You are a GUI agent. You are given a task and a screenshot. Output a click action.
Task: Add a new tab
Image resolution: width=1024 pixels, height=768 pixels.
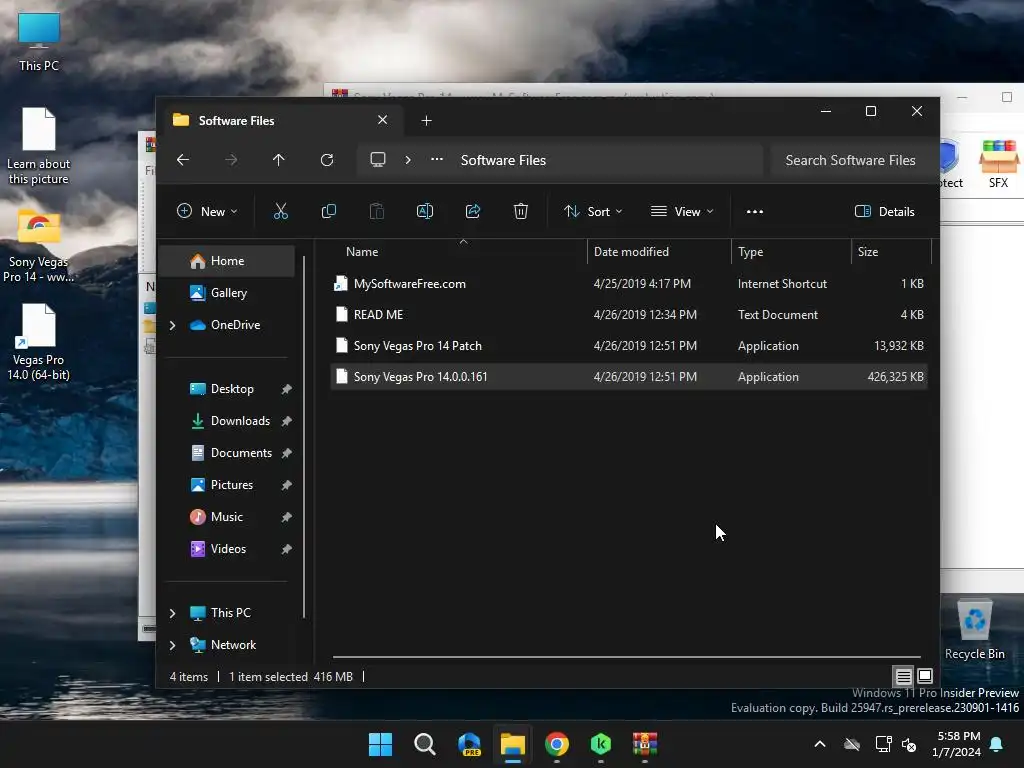426,121
